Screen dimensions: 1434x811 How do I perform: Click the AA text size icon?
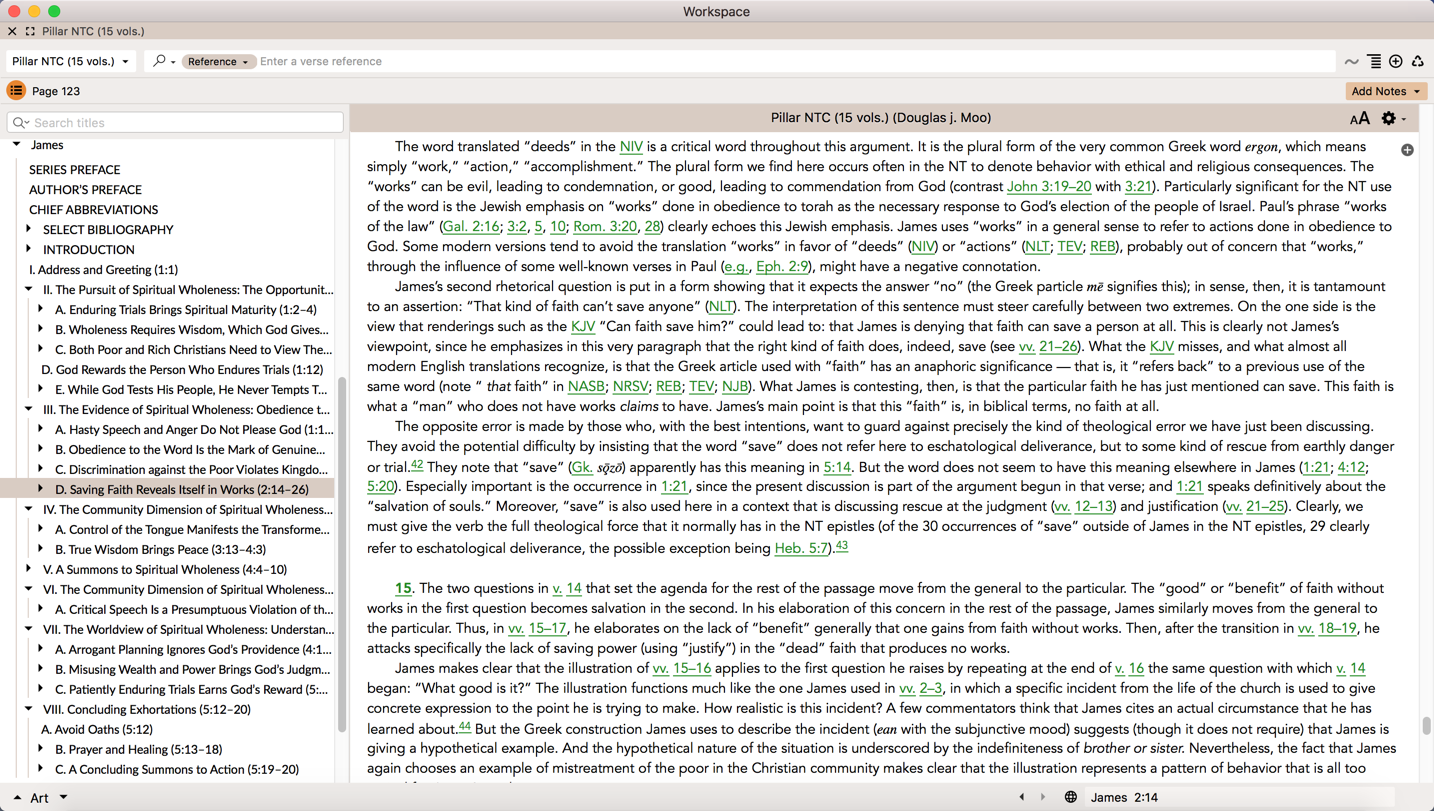[x=1360, y=119]
